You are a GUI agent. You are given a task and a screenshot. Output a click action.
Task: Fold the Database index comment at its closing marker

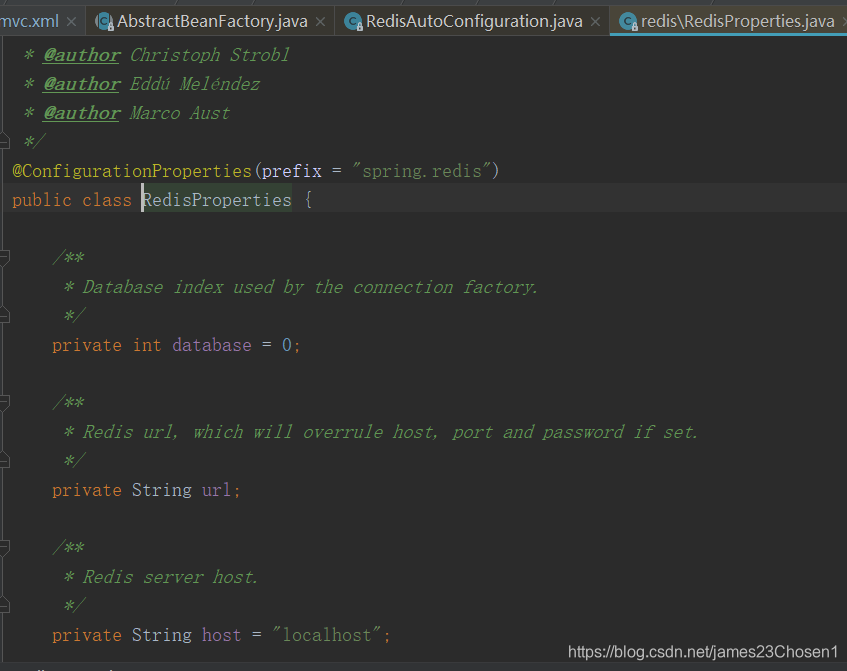pyautogui.click(x=4, y=316)
